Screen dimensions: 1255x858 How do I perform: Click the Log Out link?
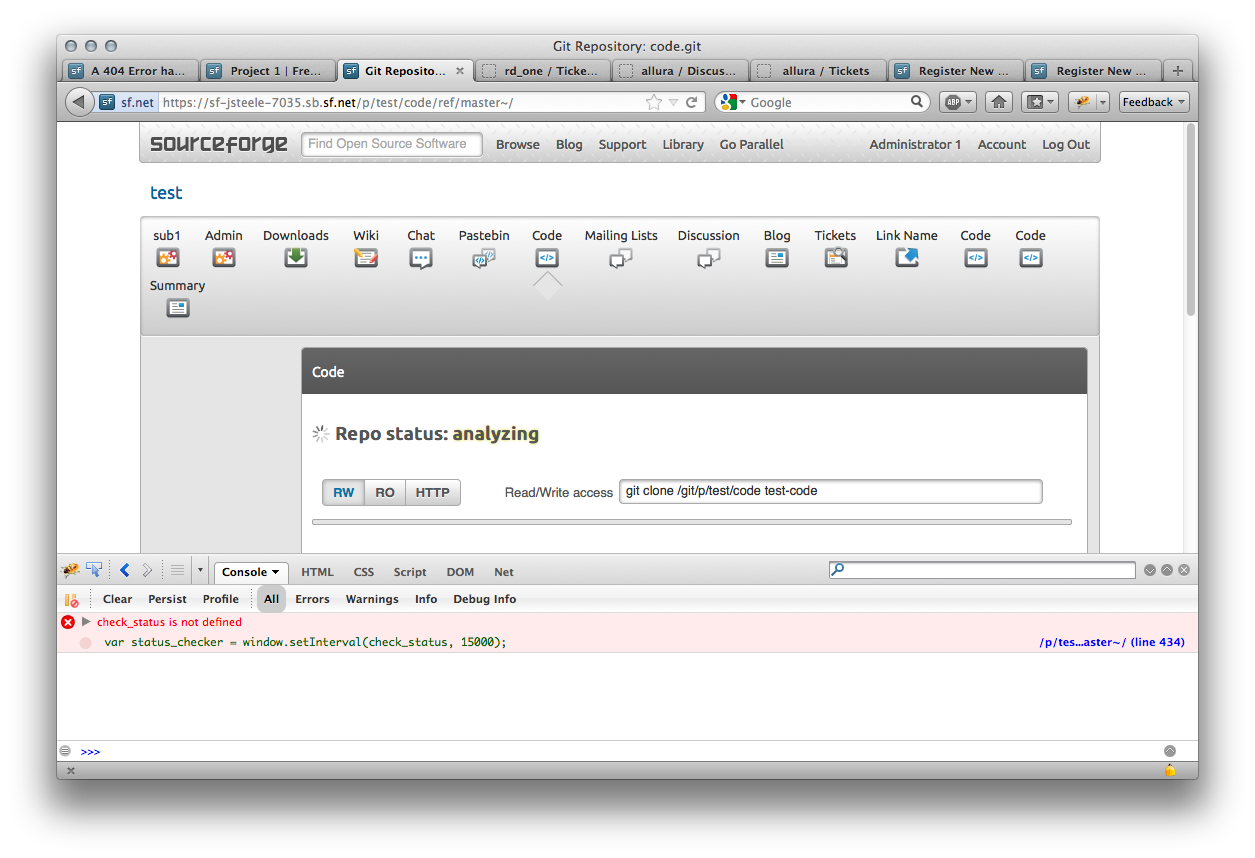pyautogui.click(x=1065, y=144)
